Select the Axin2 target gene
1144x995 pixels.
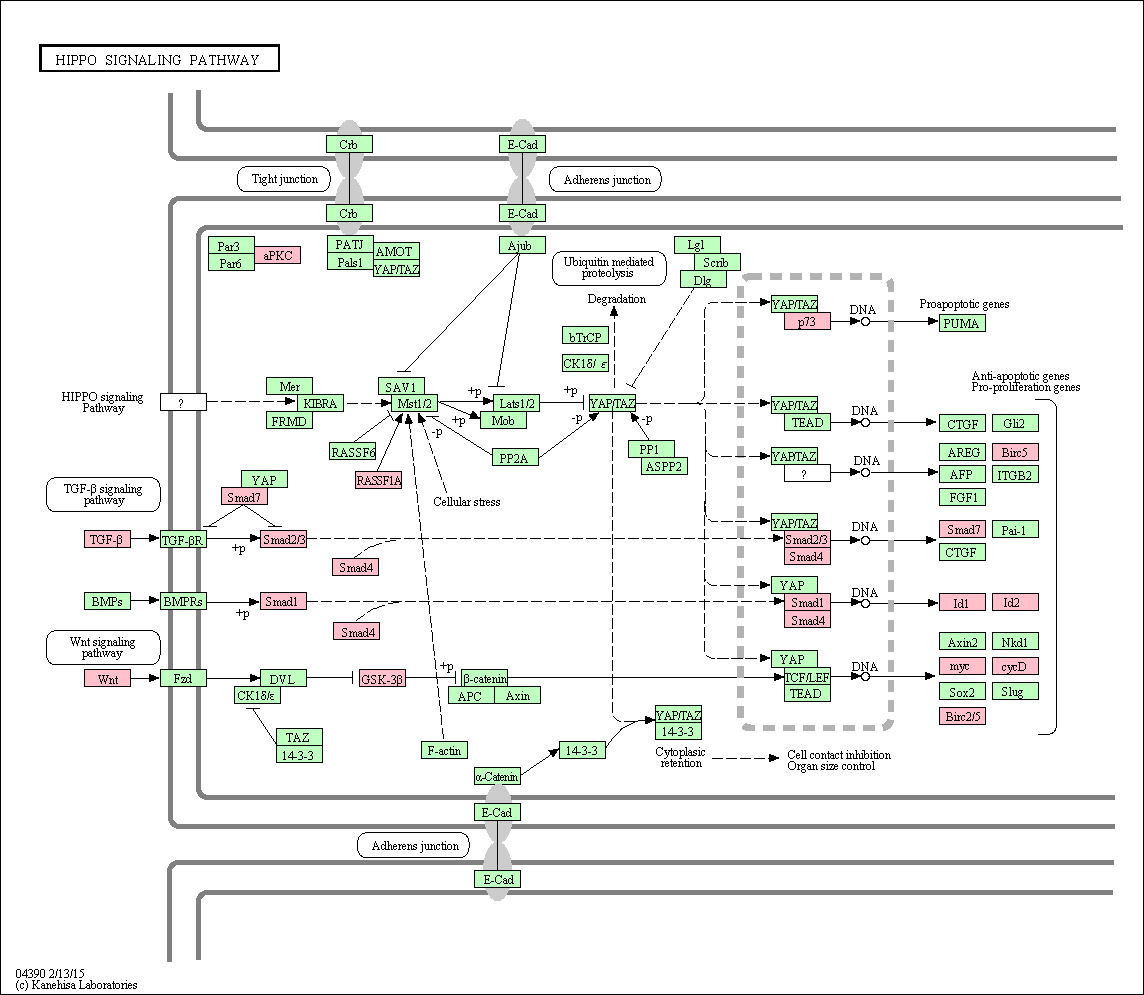[x=962, y=642]
